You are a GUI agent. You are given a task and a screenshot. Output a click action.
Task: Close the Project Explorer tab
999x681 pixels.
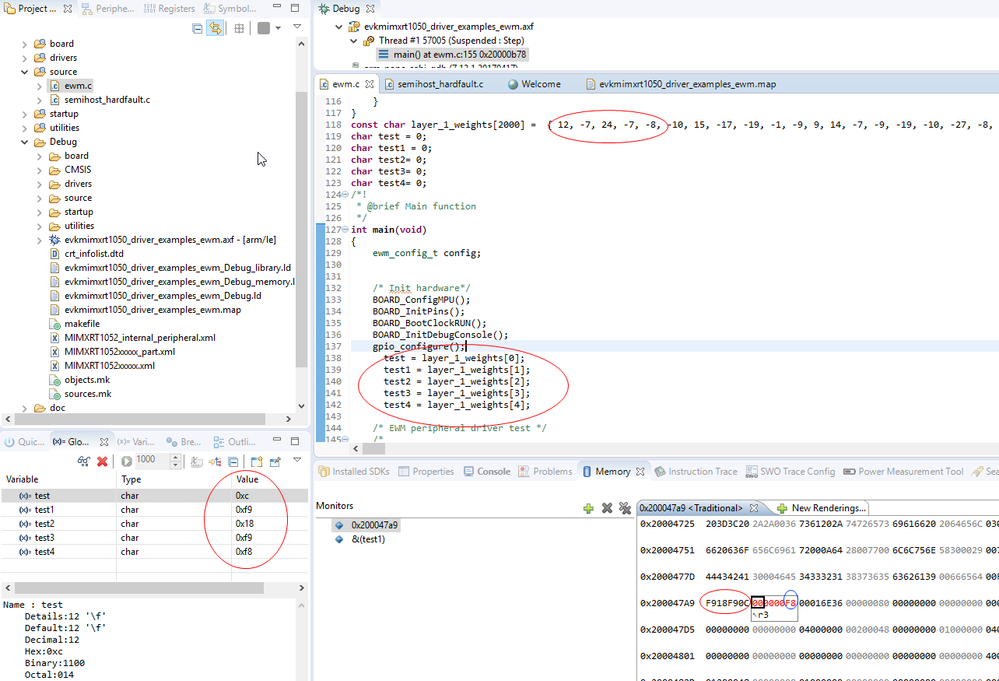coord(68,9)
